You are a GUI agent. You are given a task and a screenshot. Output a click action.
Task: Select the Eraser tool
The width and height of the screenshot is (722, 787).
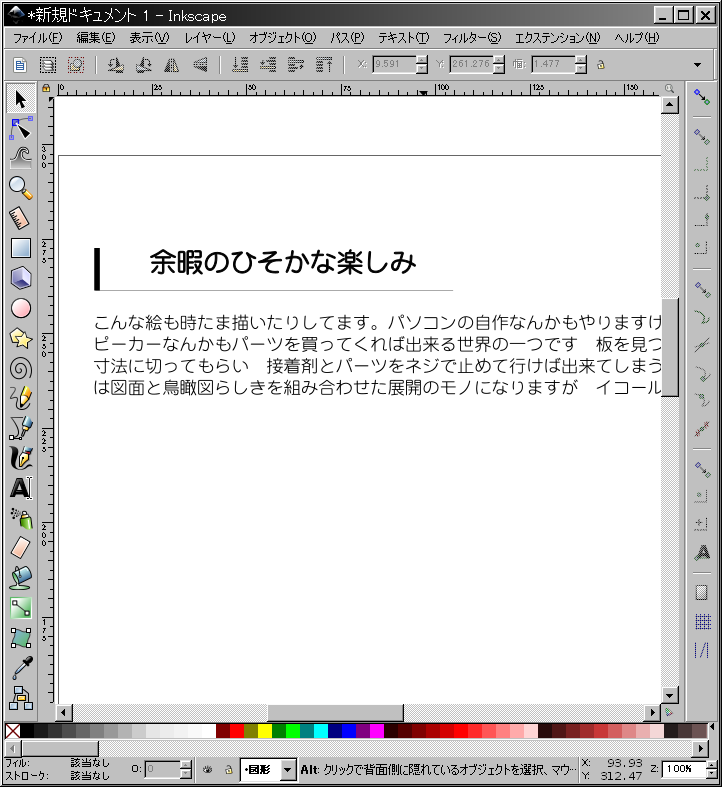click(x=21, y=548)
